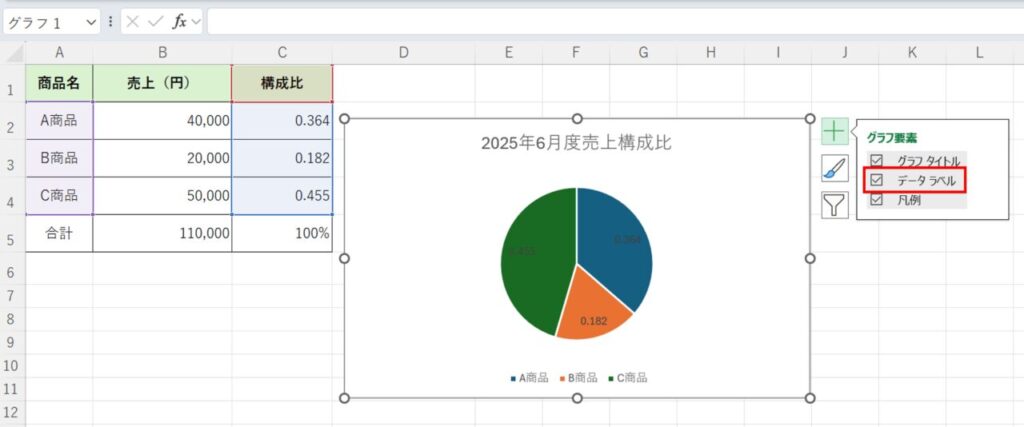This screenshot has height=427, width=1024.
Task: Click the A商品 cell in column A
Action: pyautogui.click(x=59, y=121)
